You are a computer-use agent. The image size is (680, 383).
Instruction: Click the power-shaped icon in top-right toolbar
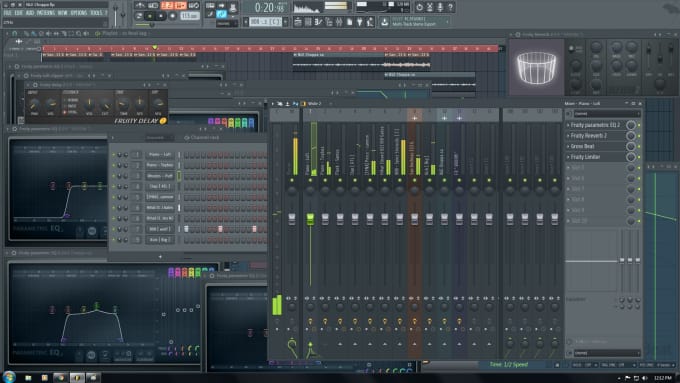419,7
